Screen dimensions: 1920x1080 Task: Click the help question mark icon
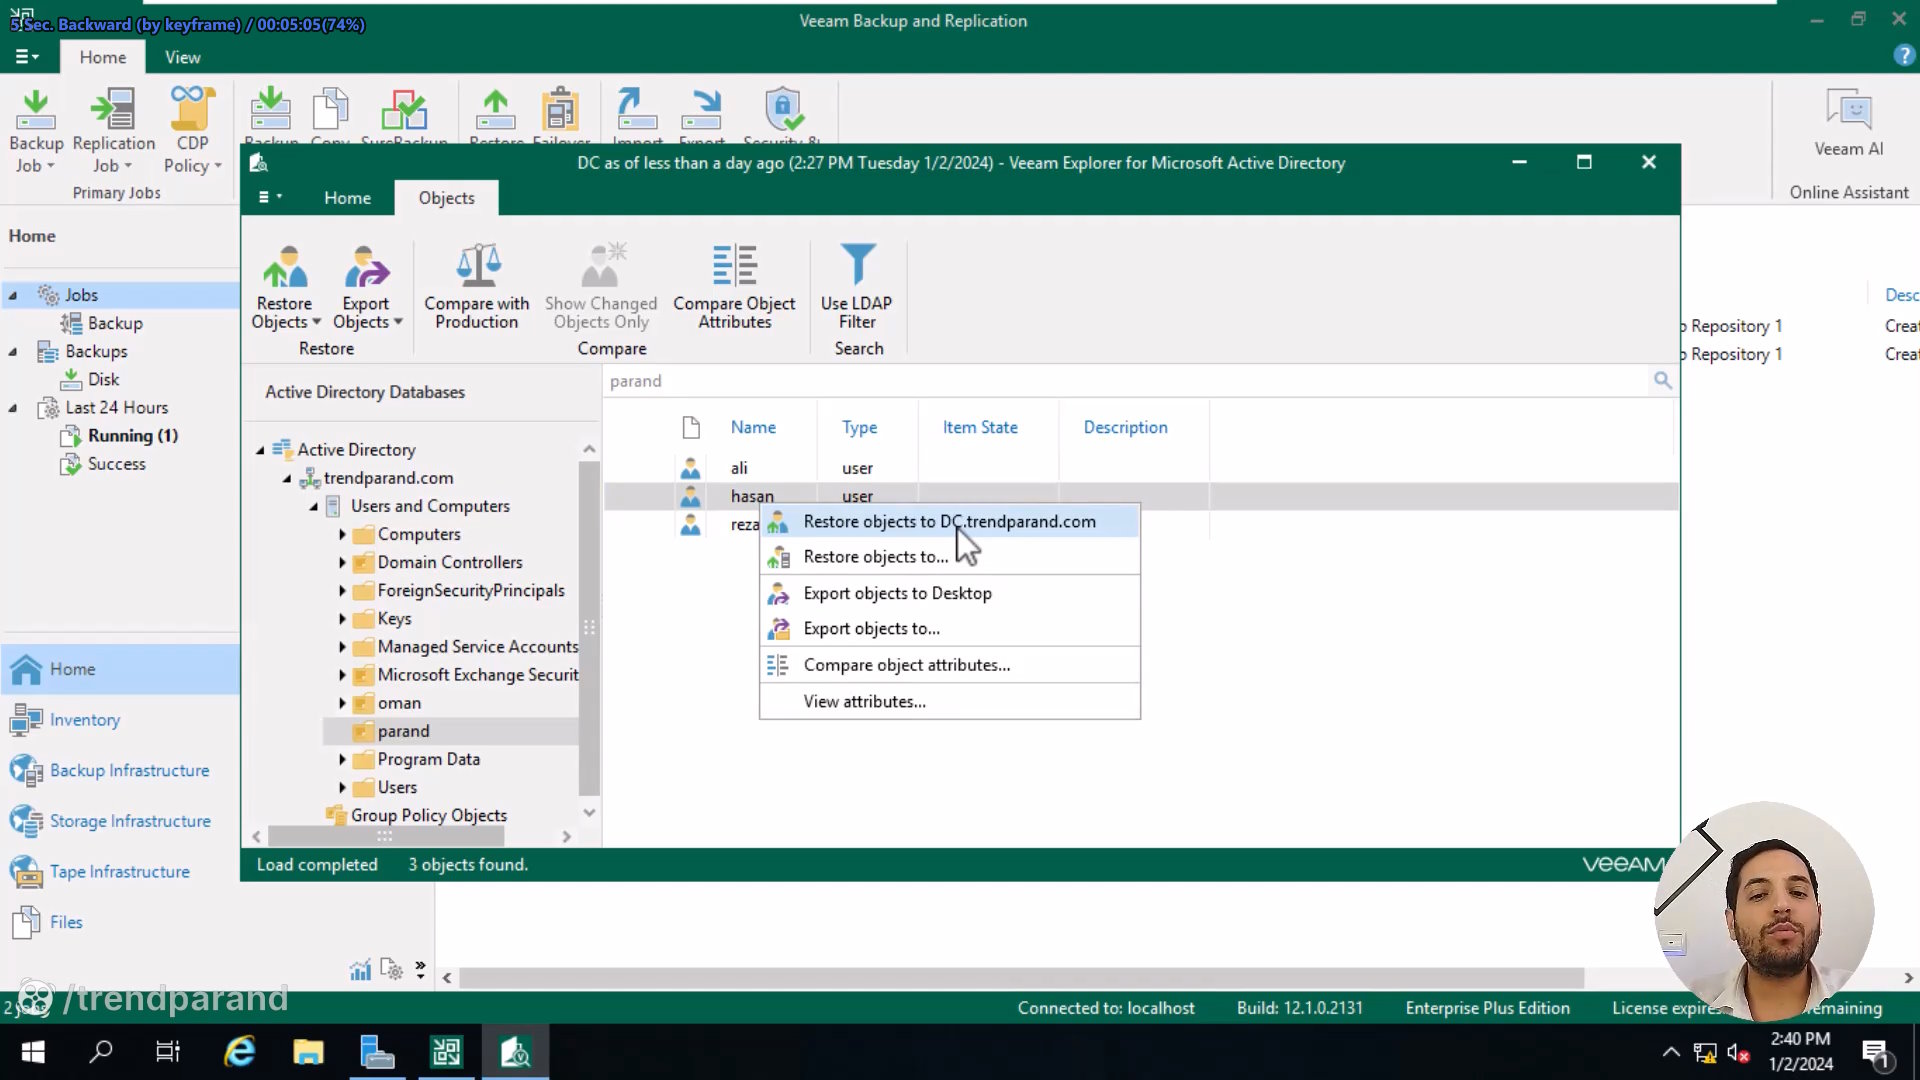click(1903, 56)
